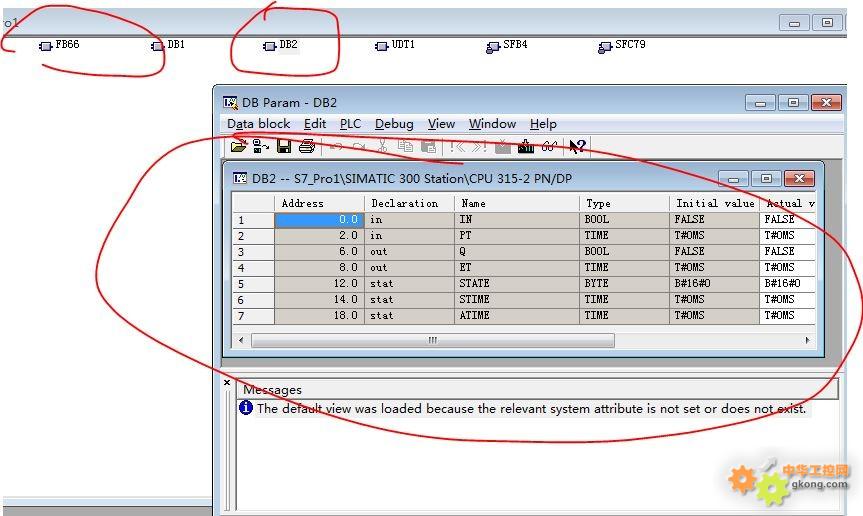The width and height of the screenshot is (863, 516).
Task: Click the address cell 12.0
Action: [319, 283]
